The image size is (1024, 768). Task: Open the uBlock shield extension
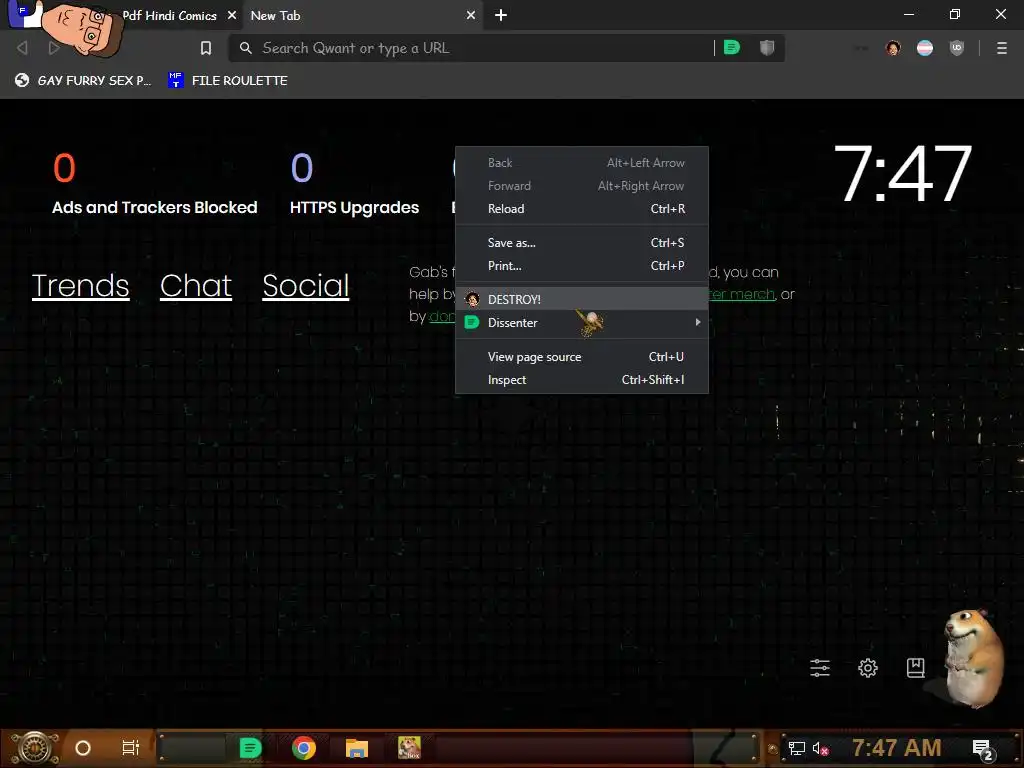point(957,48)
